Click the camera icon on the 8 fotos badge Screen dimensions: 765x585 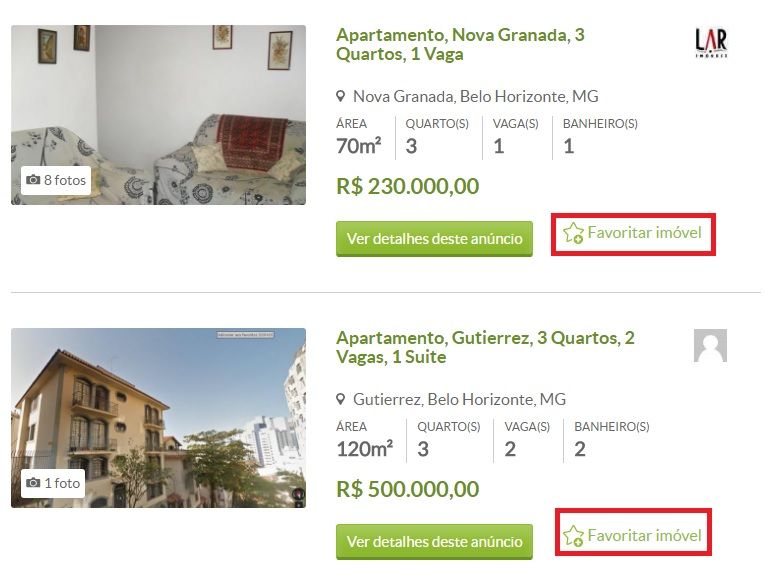(34, 180)
